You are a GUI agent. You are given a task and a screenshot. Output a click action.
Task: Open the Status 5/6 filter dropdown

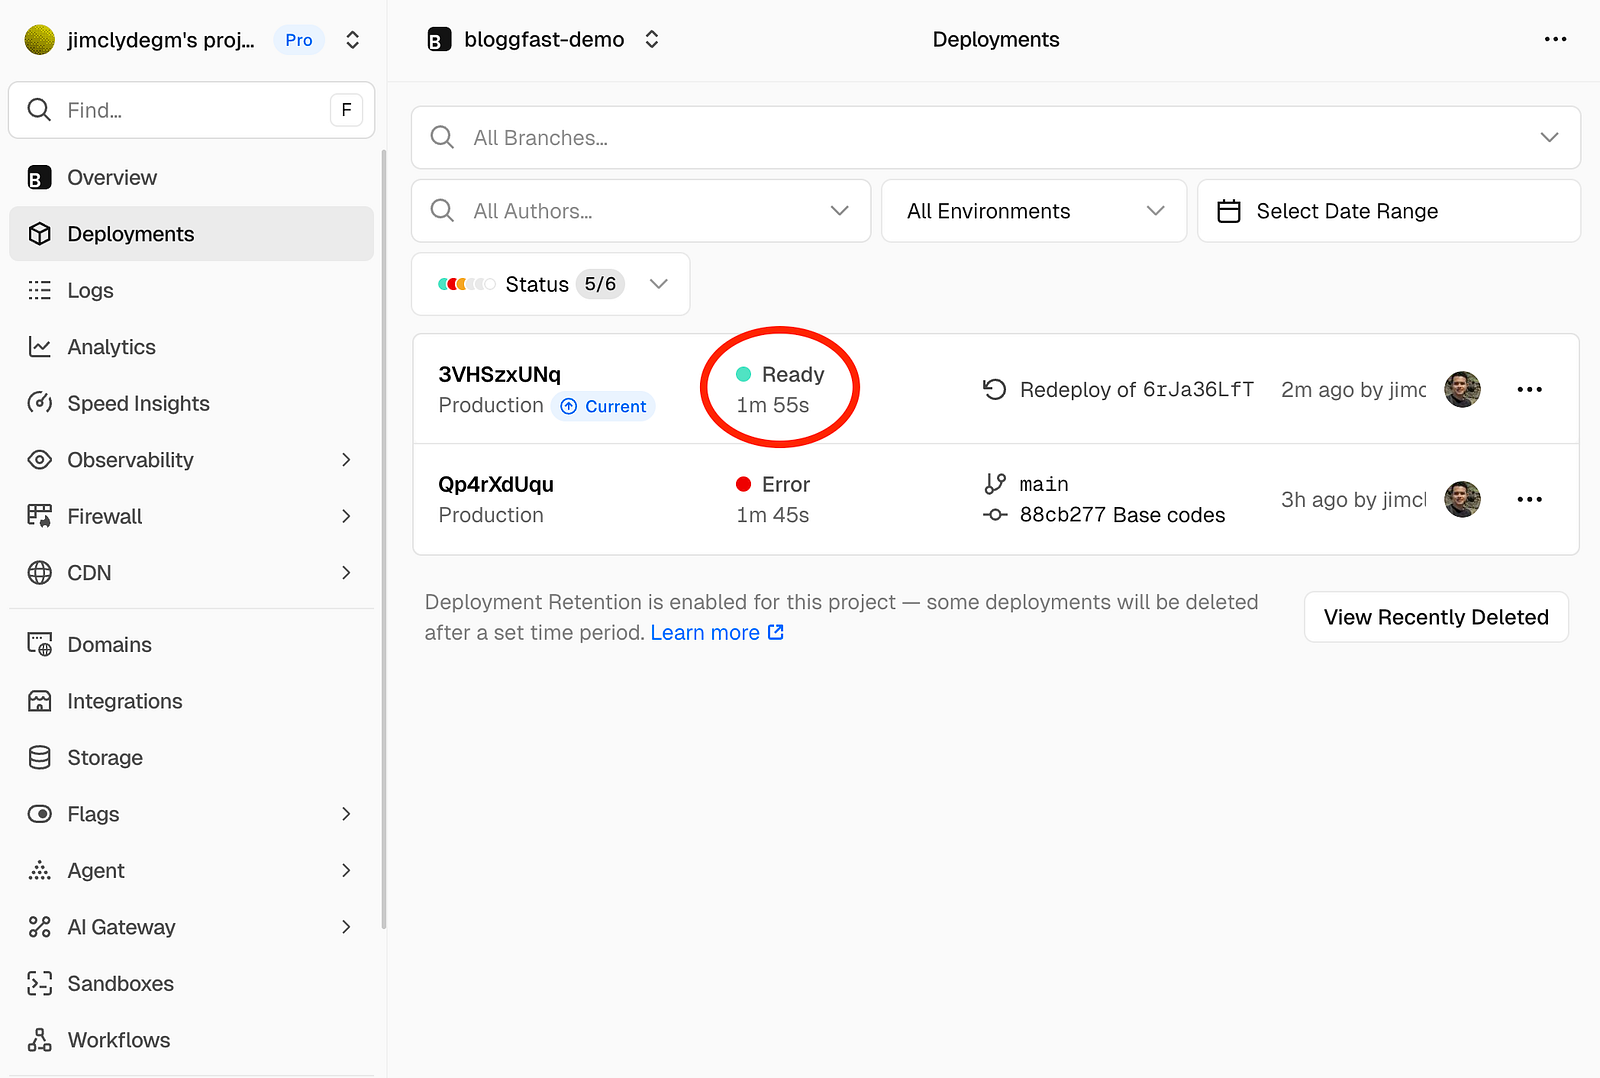[x=551, y=284]
